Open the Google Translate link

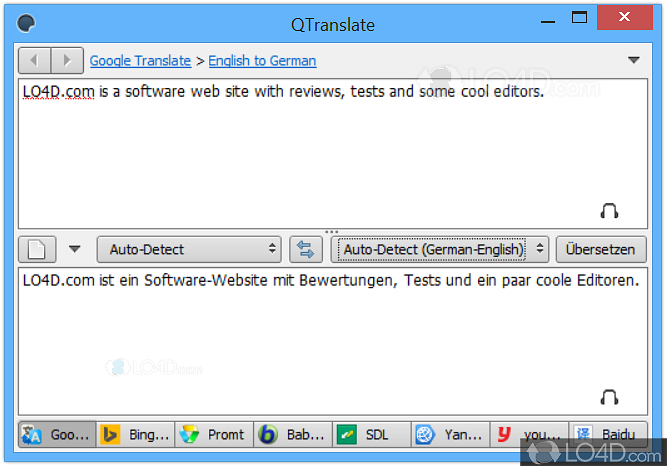tap(140, 61)
